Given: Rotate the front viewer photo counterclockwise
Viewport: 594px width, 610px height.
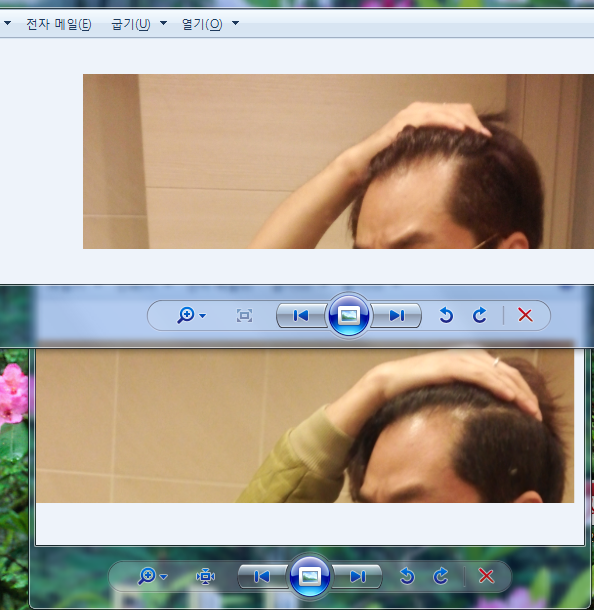Looking at the screenshot, I should coord(446,316).
